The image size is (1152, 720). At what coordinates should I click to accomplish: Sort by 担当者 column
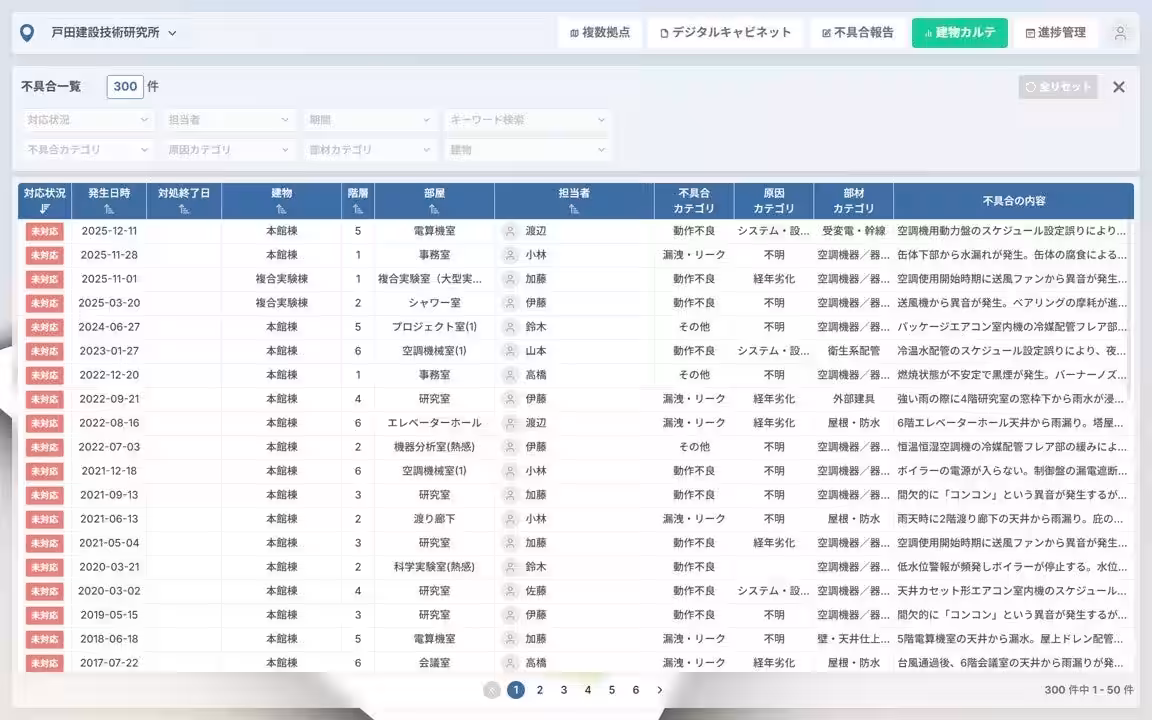click(574, 209)
